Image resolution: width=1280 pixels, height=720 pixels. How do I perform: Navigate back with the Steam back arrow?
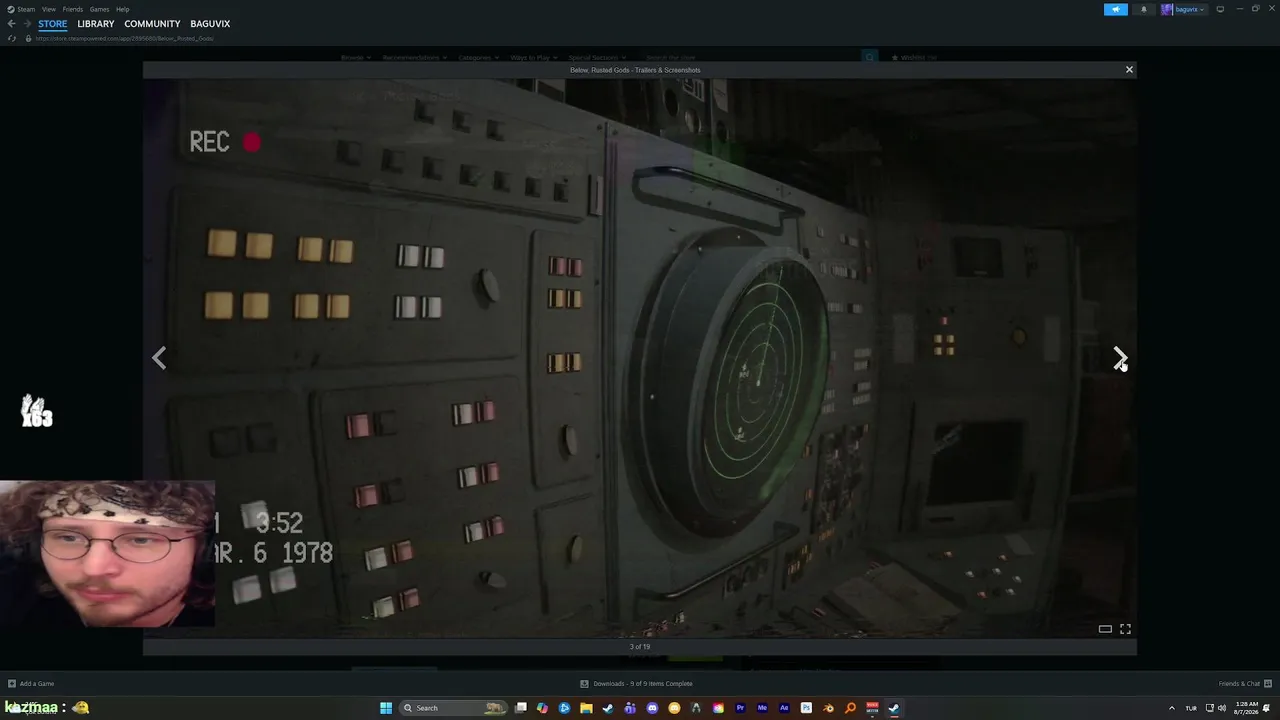pyautogui.click(x=11, y=24)
